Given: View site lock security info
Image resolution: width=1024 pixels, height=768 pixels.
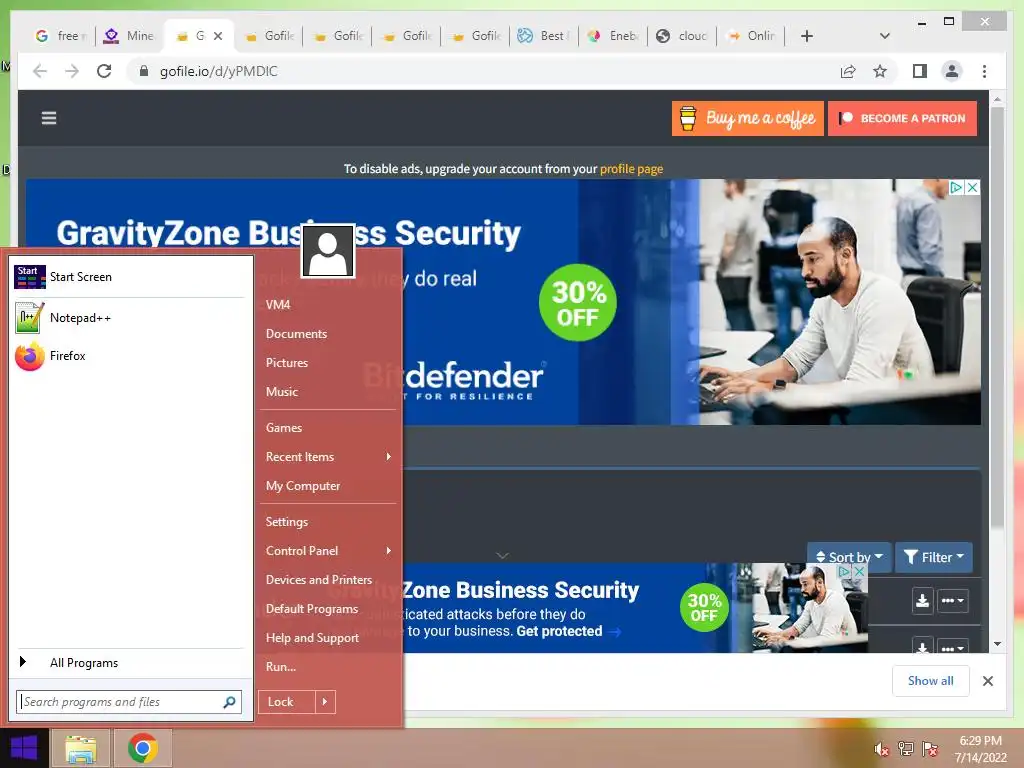Looking at the screenshot, I should [x=144, y=71].
